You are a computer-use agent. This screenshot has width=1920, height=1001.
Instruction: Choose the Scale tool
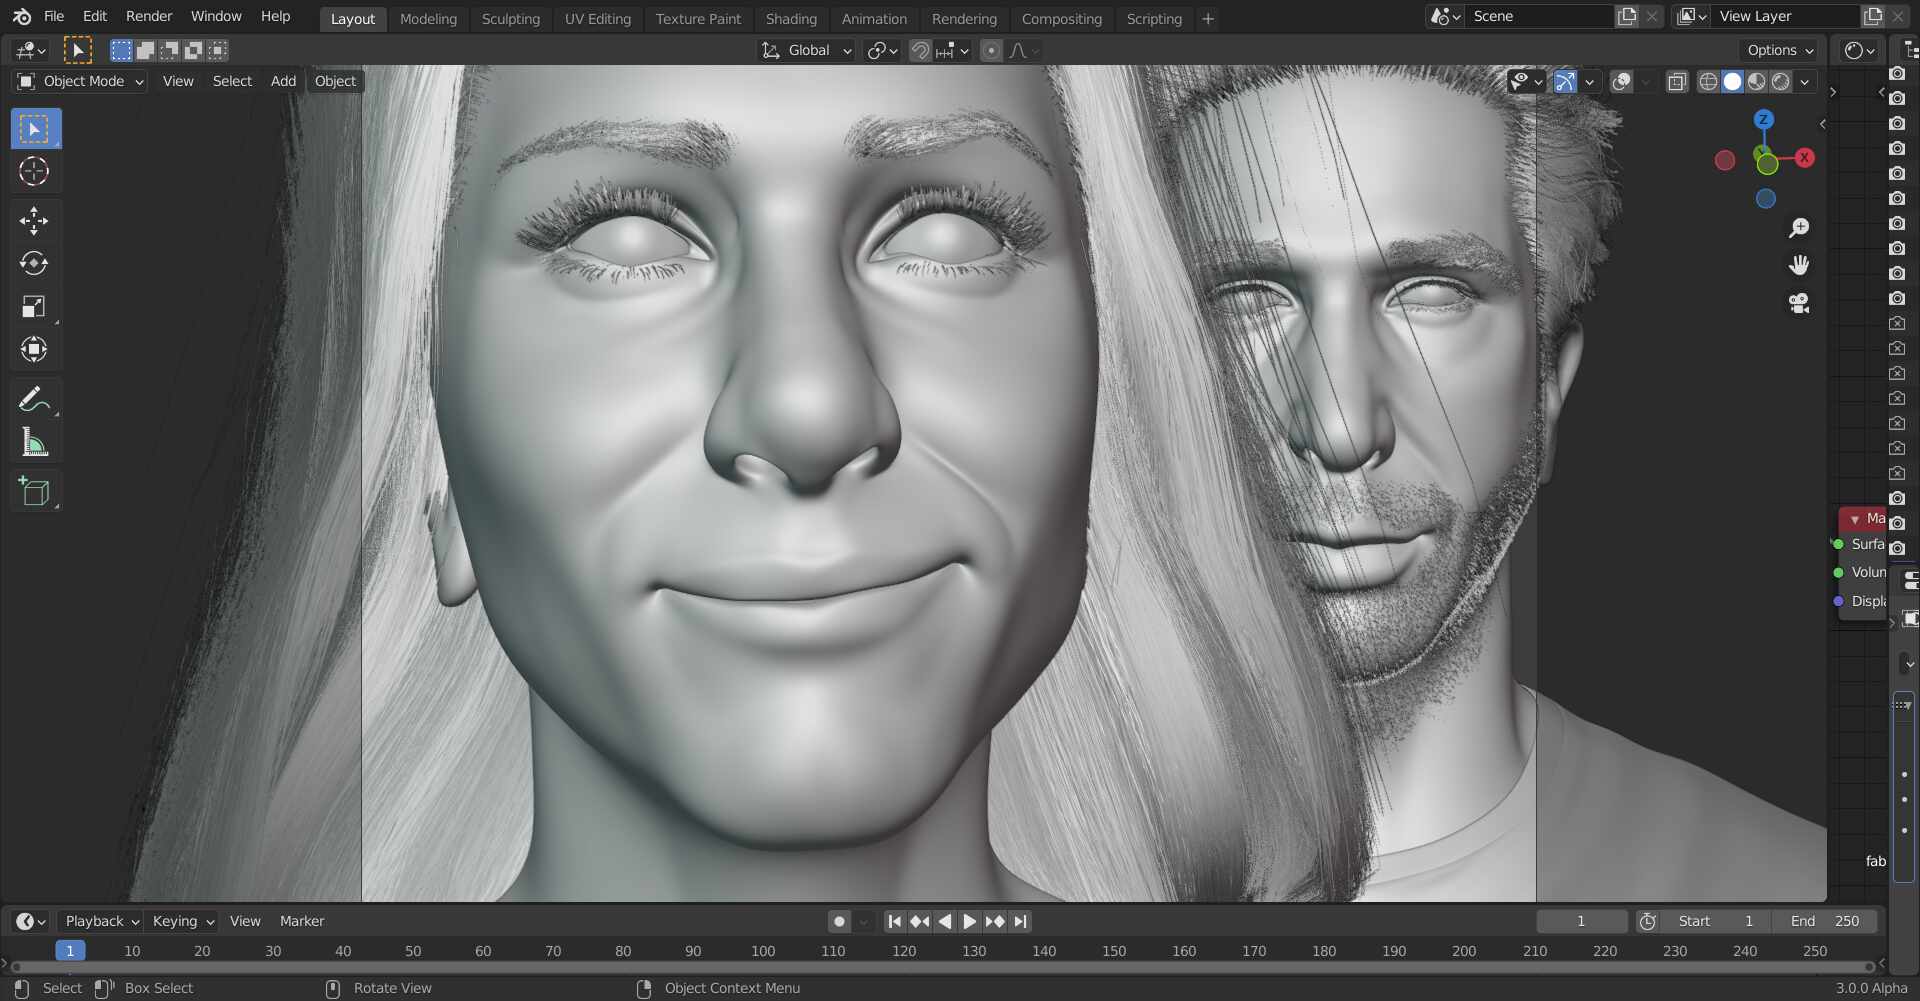(34, 306)
